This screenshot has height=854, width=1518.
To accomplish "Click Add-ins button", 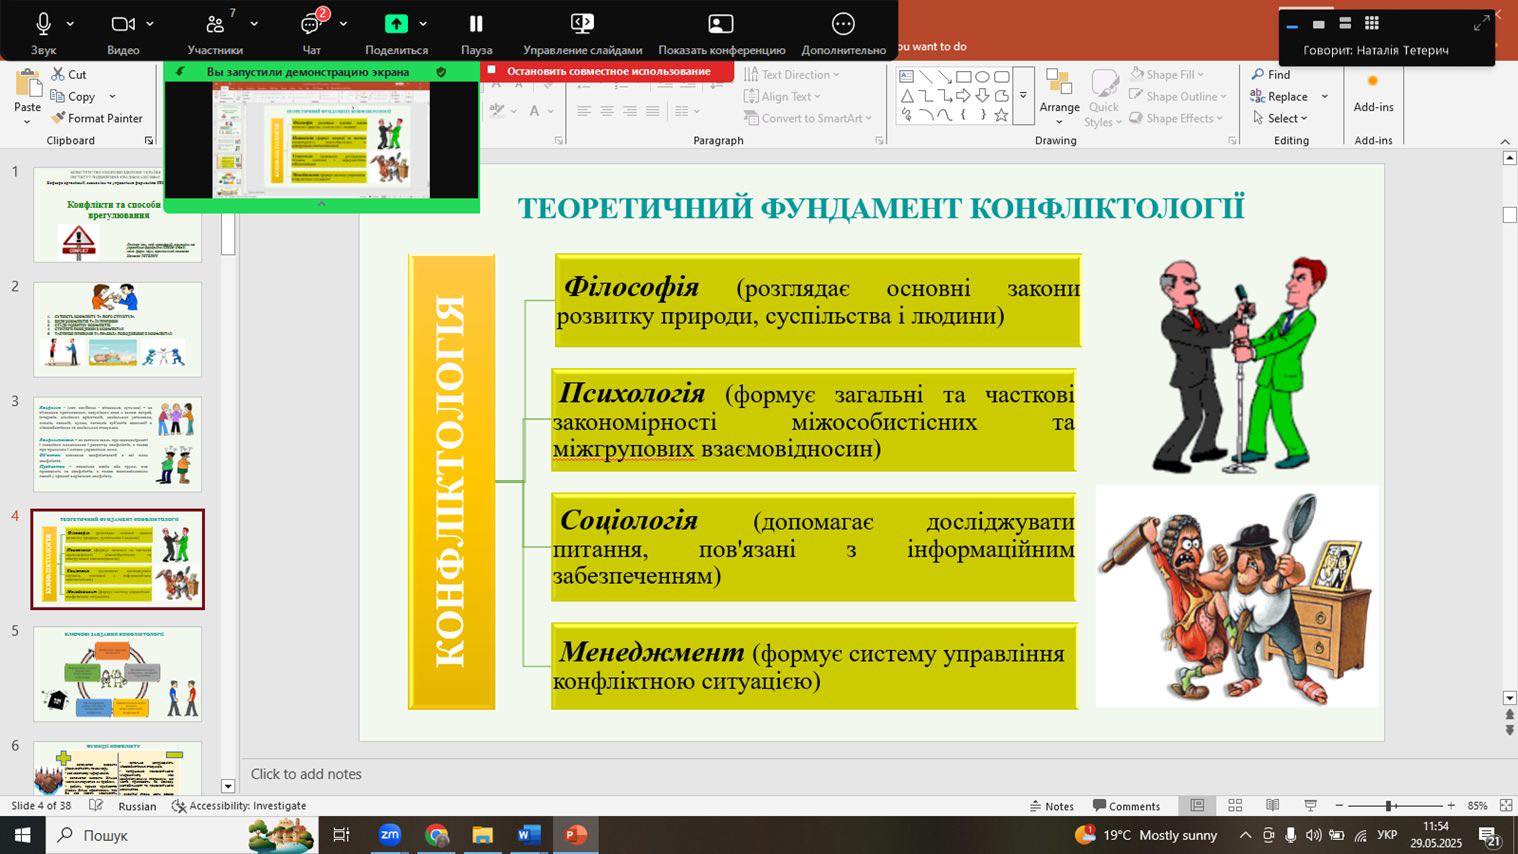I will 1373,92.
